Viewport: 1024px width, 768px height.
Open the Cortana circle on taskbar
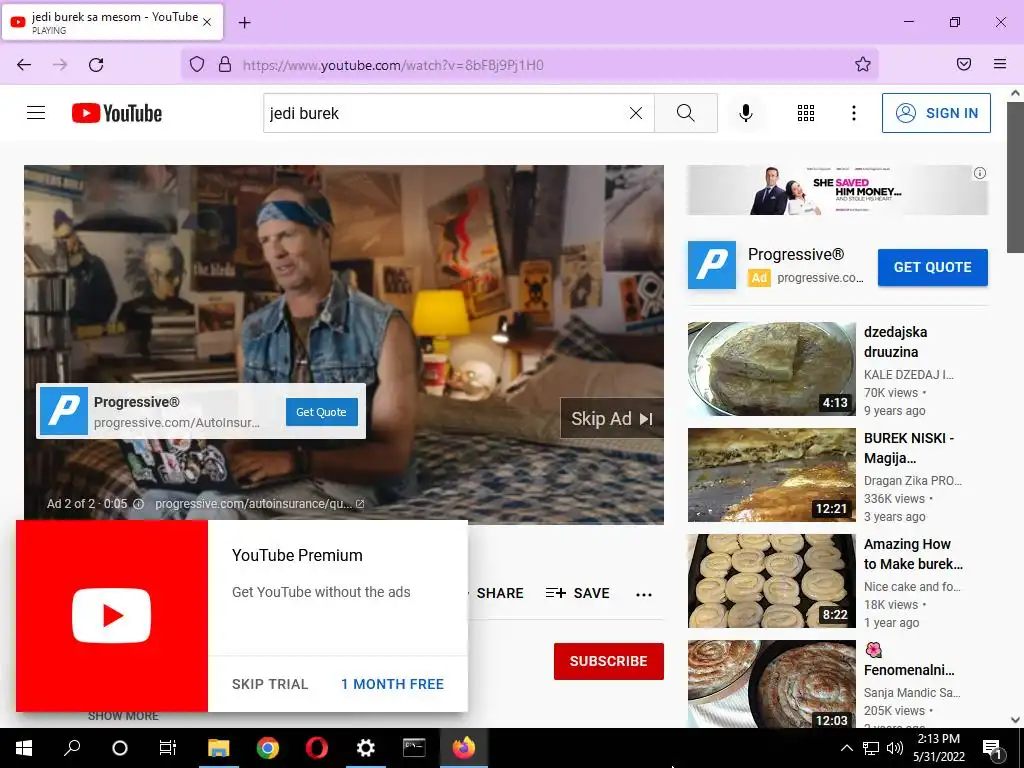(x=120, y=748)
